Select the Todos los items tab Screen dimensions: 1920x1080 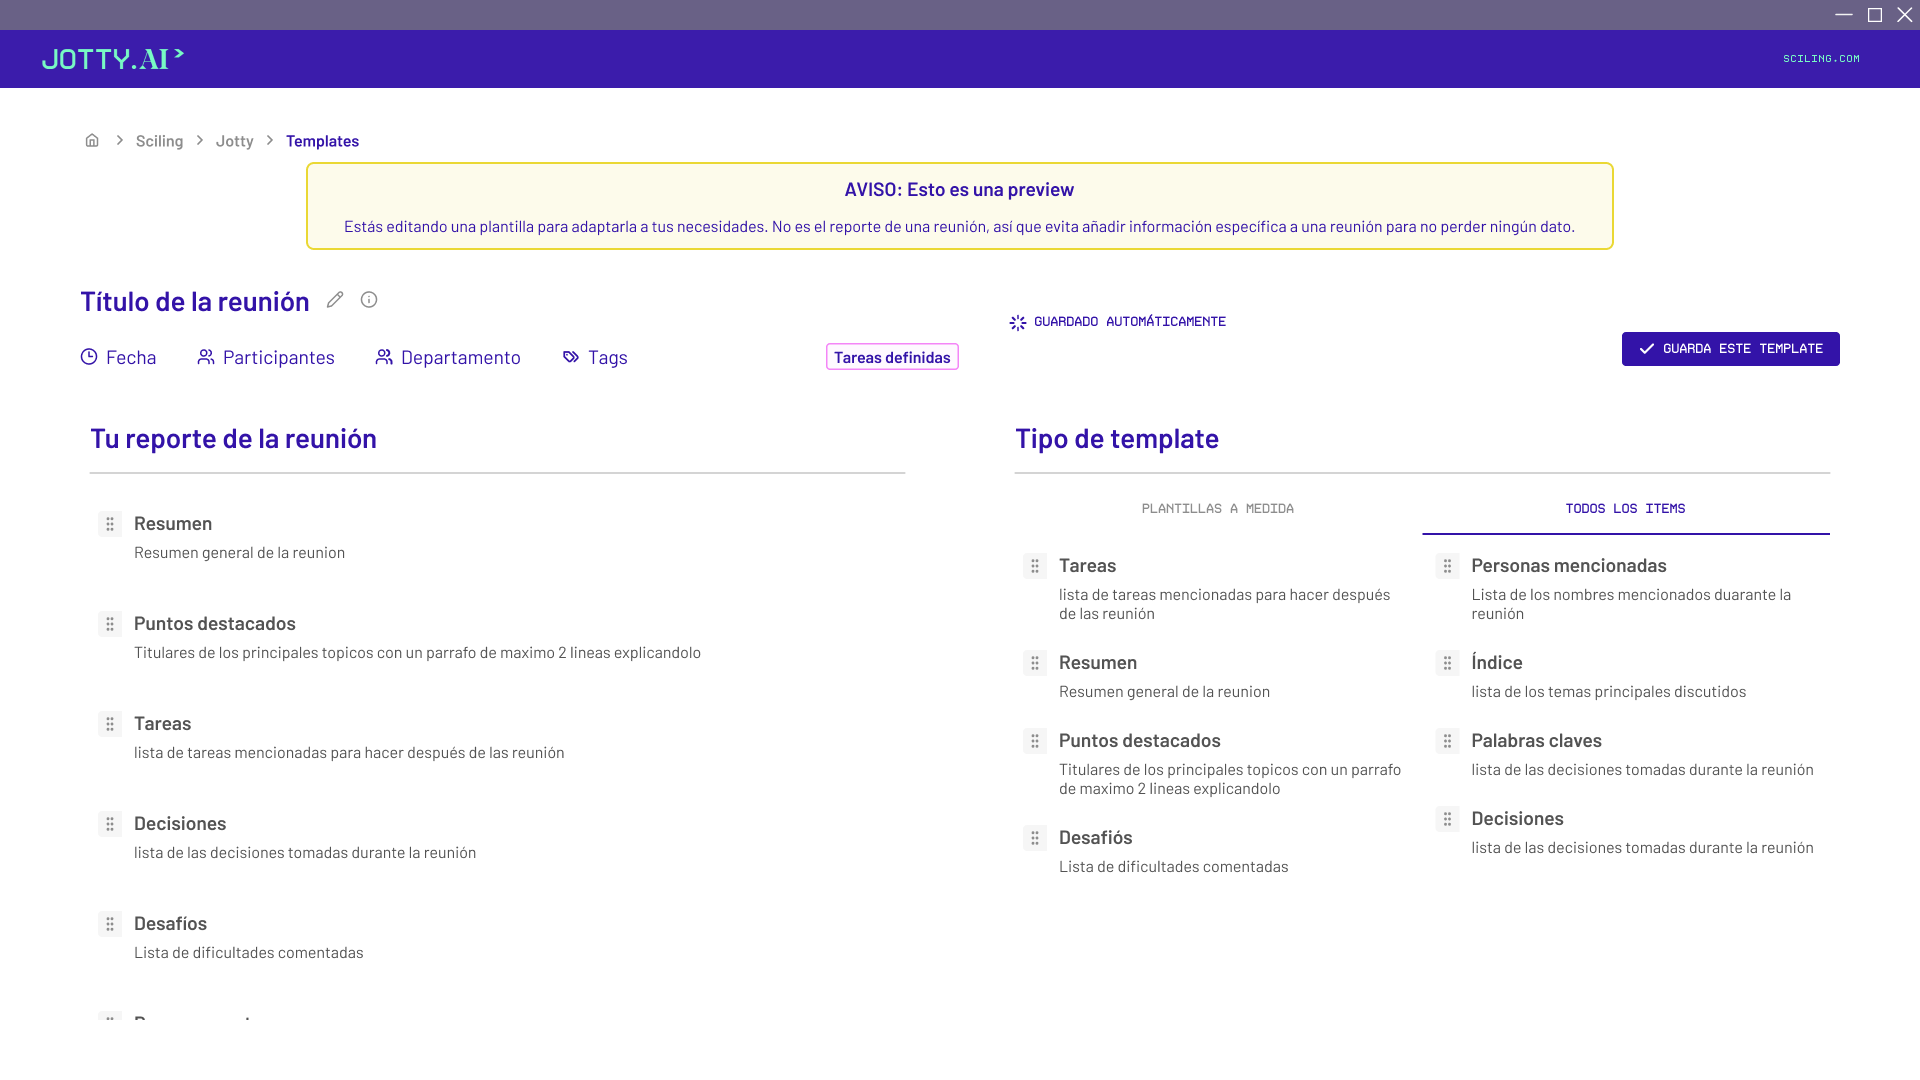[1625, 509]
